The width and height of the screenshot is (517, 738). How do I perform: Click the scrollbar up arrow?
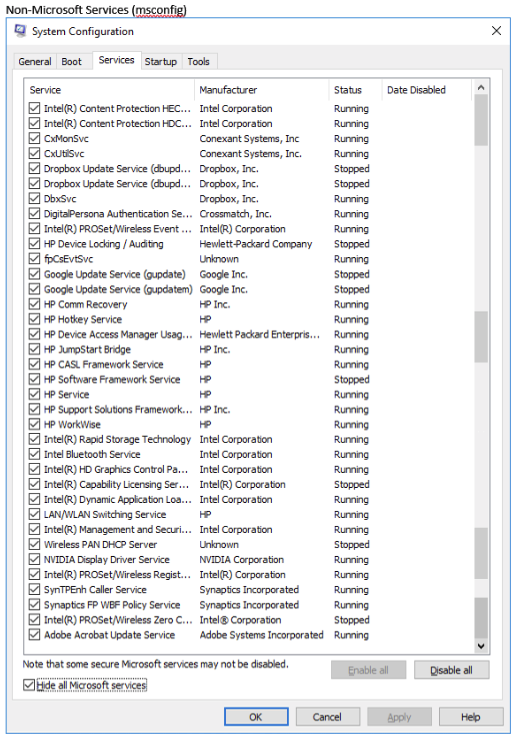[481, 88]
